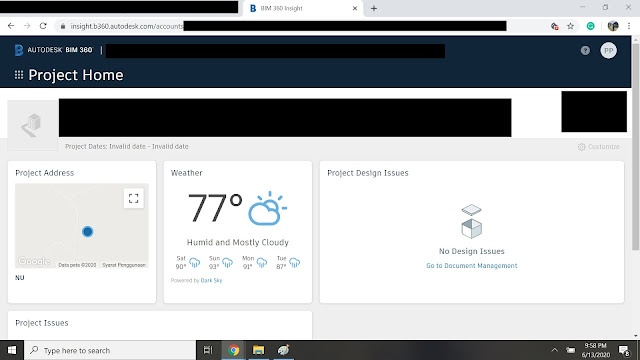Screen dimensions: 640x360
Task: Click the Project Issues card heading
Action: (x=42, y=323)
